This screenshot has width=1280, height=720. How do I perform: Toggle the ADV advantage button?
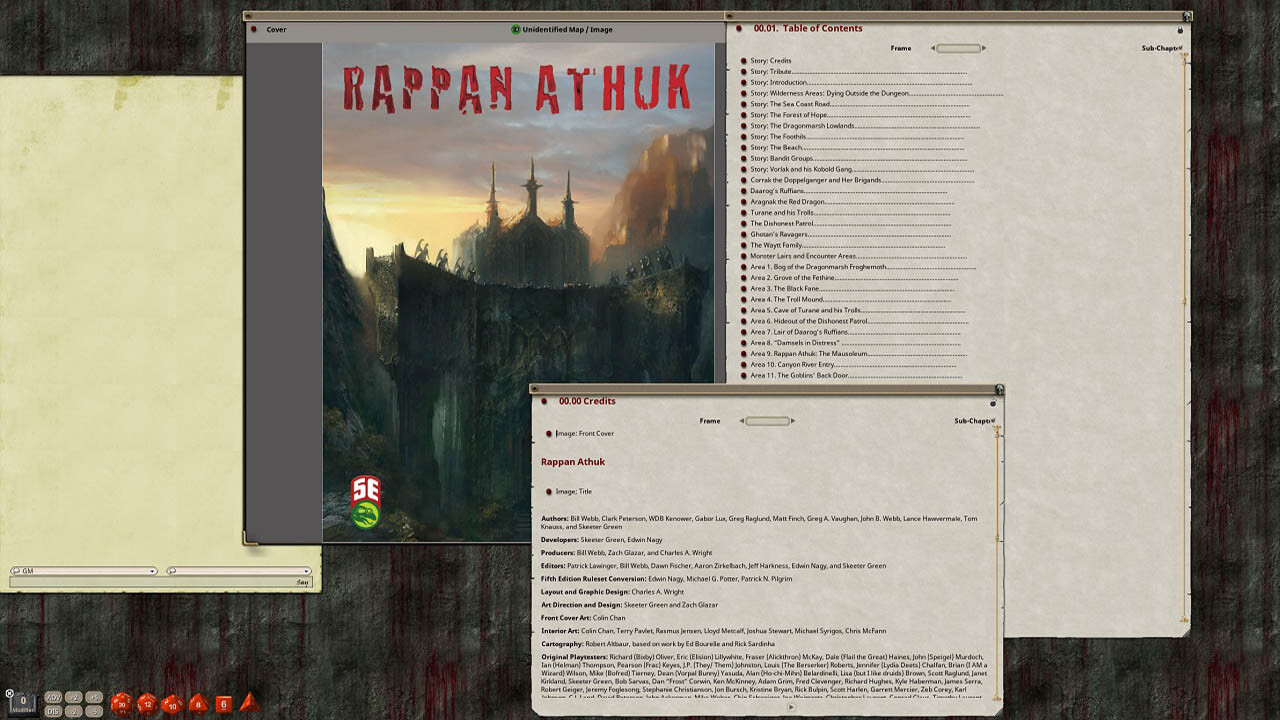coord(54,698)
